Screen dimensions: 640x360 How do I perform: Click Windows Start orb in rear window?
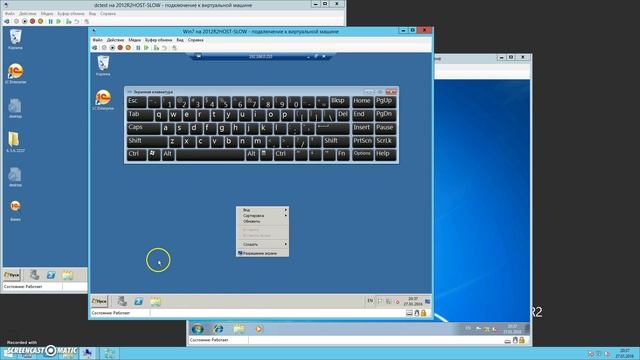point(198,329)
